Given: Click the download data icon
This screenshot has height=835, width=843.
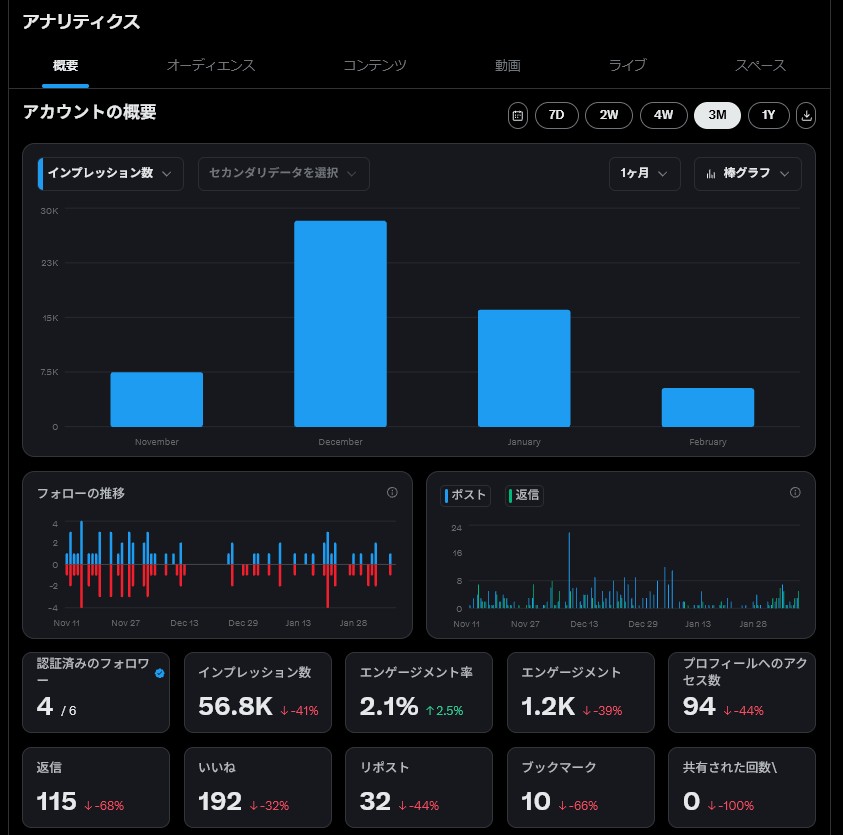Looking at the screenshot, I should pyautogui.click(x=806, y=115).
